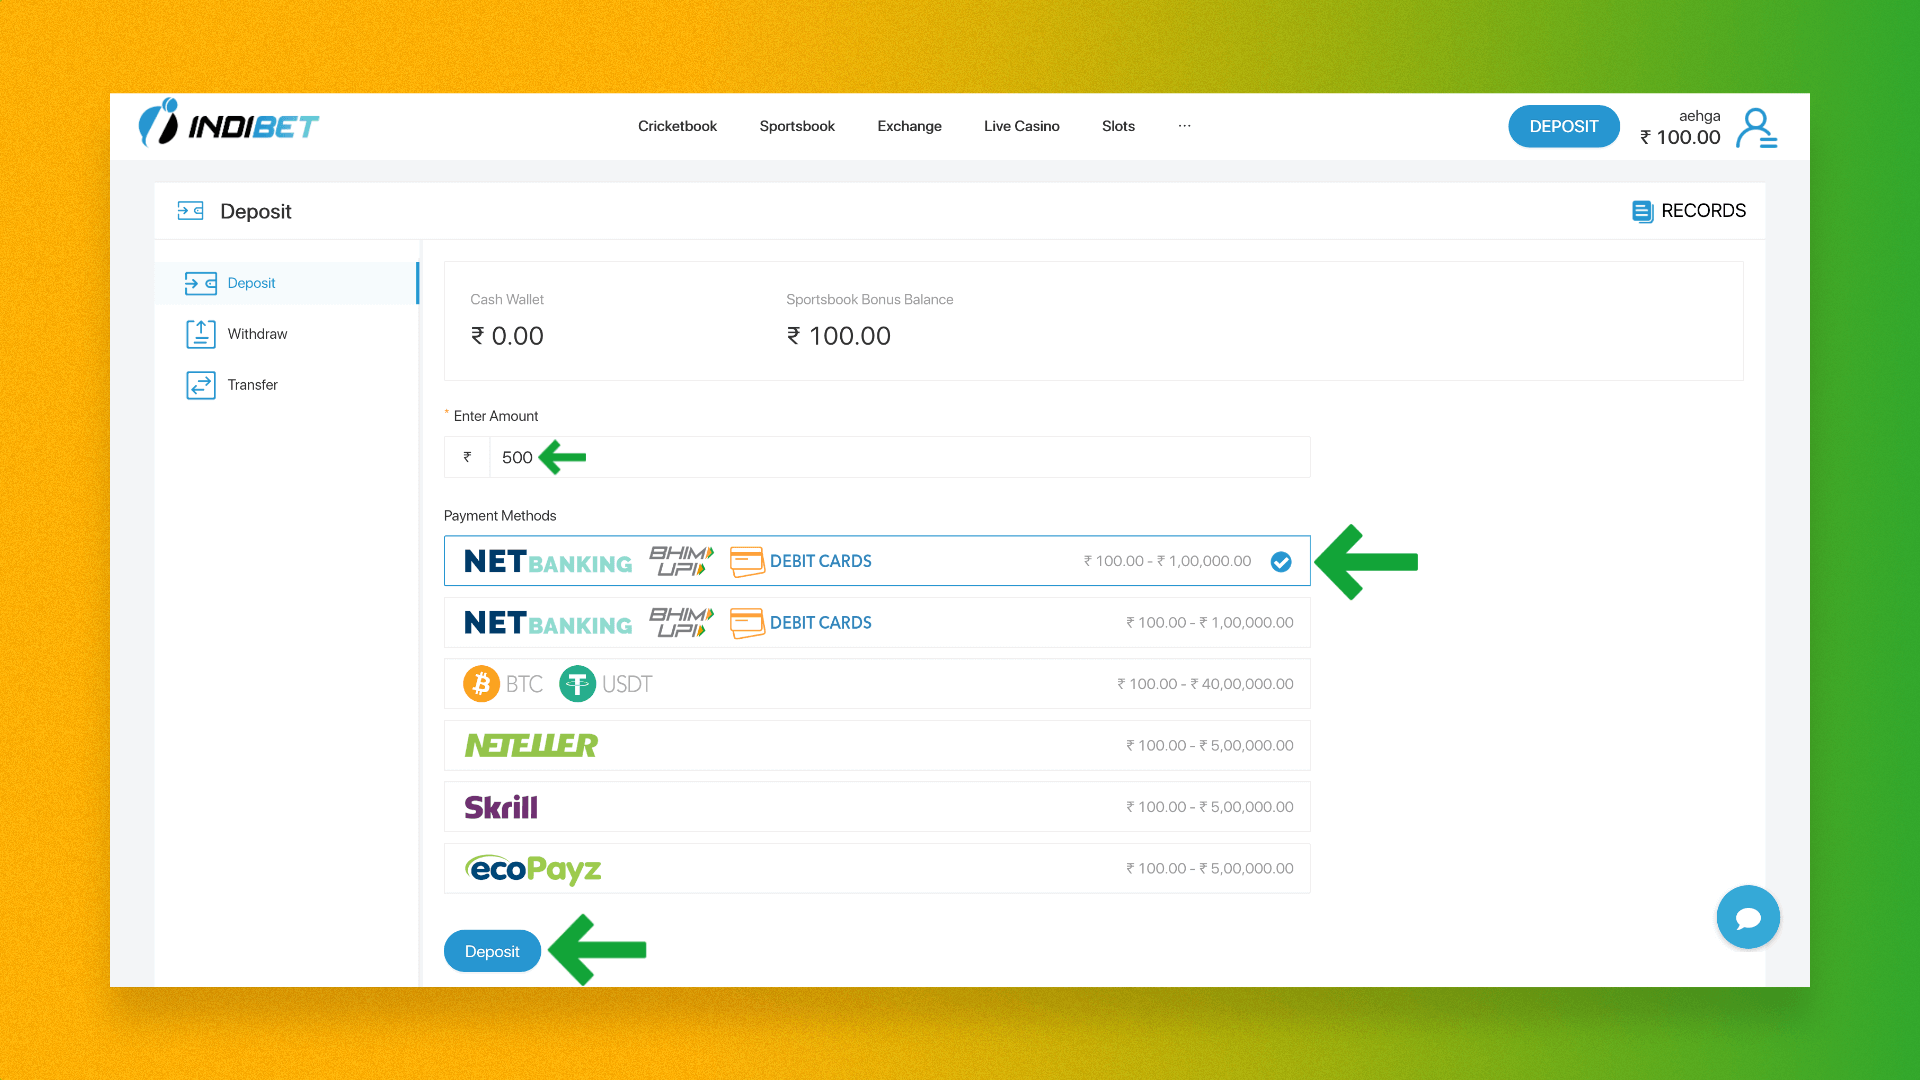Open the Sportsbook menu

pos(797,126)
